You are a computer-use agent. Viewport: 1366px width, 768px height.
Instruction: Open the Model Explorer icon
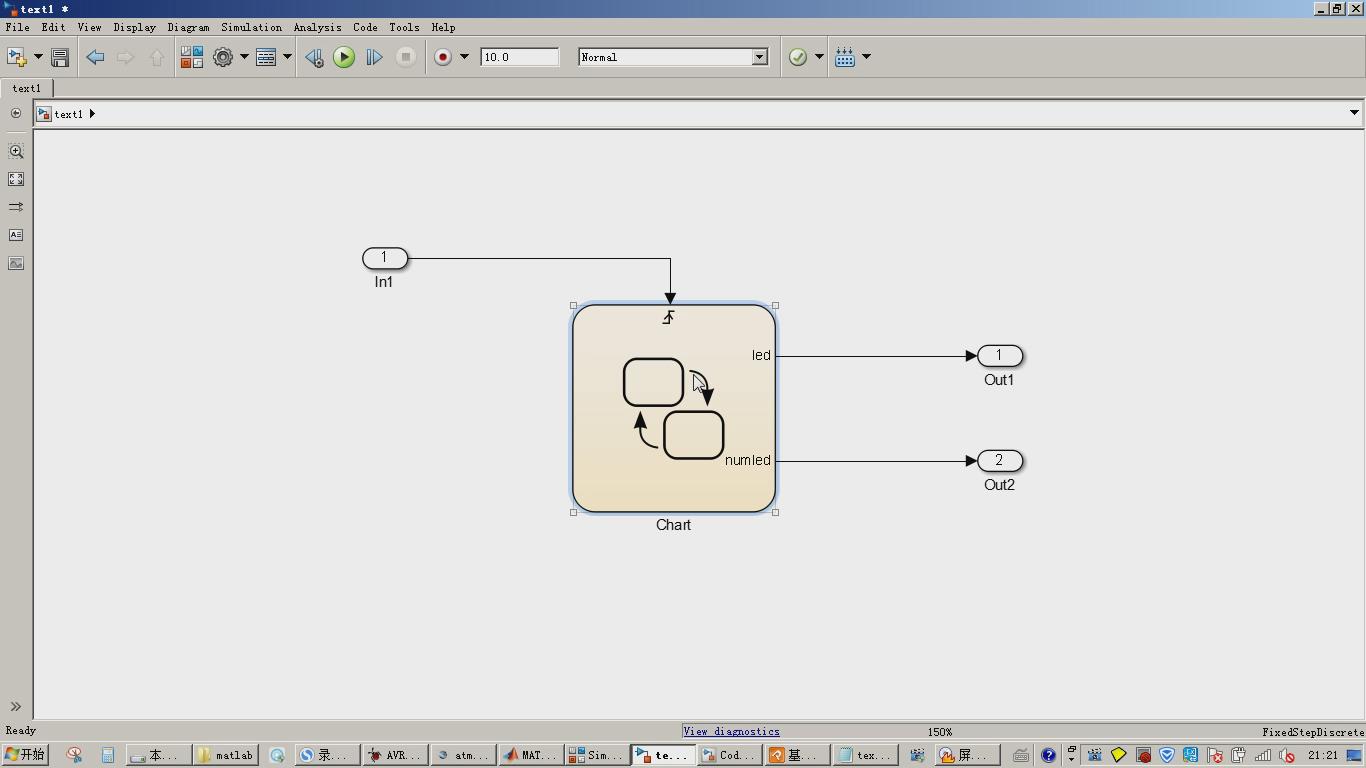[266, 57]
